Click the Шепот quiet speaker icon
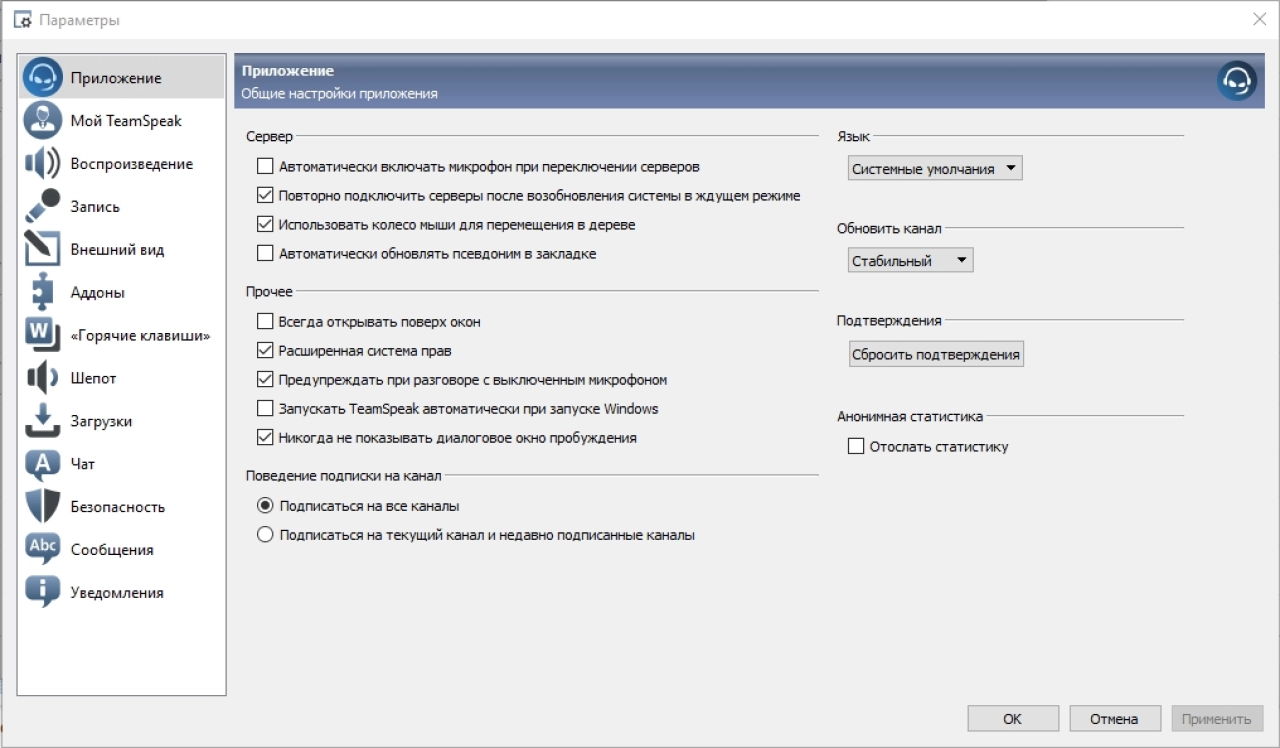This screenshot has height=748, width=1280. click(x=43, y=378)
